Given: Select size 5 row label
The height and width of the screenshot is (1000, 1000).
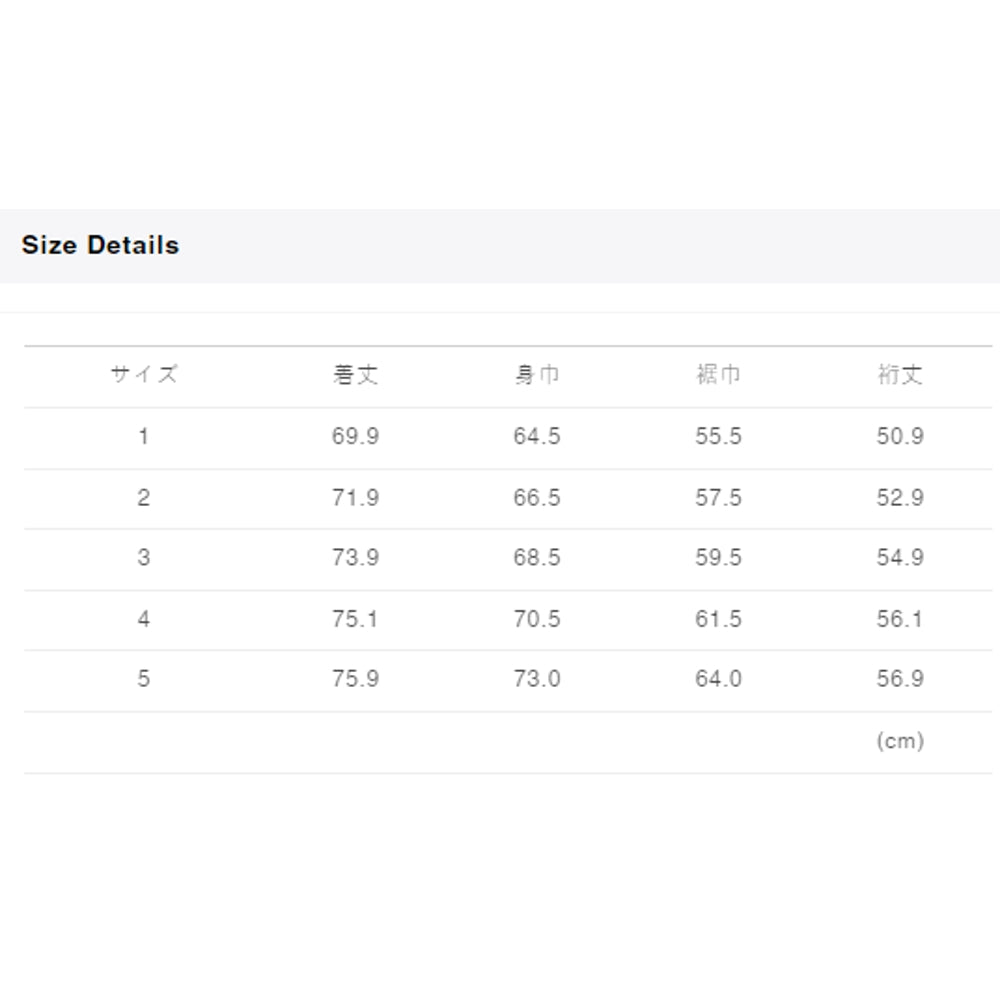Looking at the screenshot, I should [144, 679].
